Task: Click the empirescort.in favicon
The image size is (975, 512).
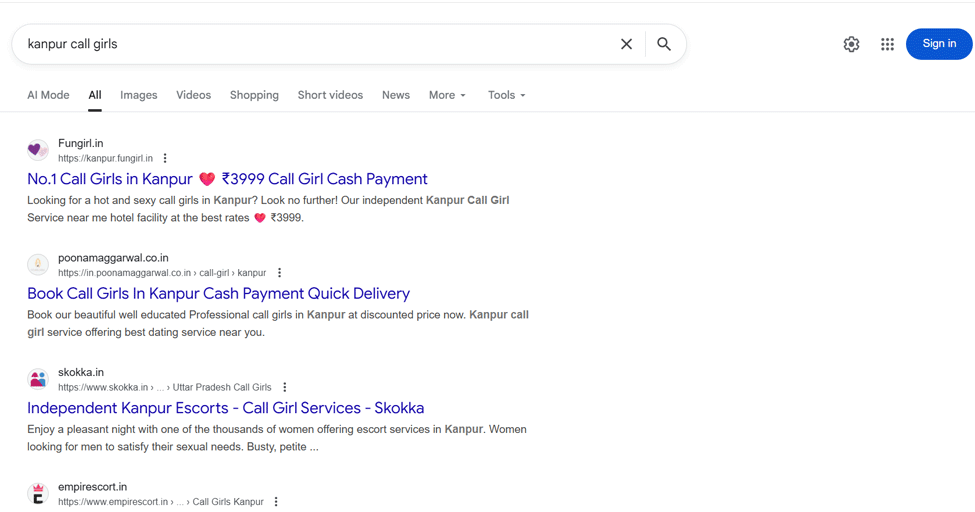Action: point(38,493)
